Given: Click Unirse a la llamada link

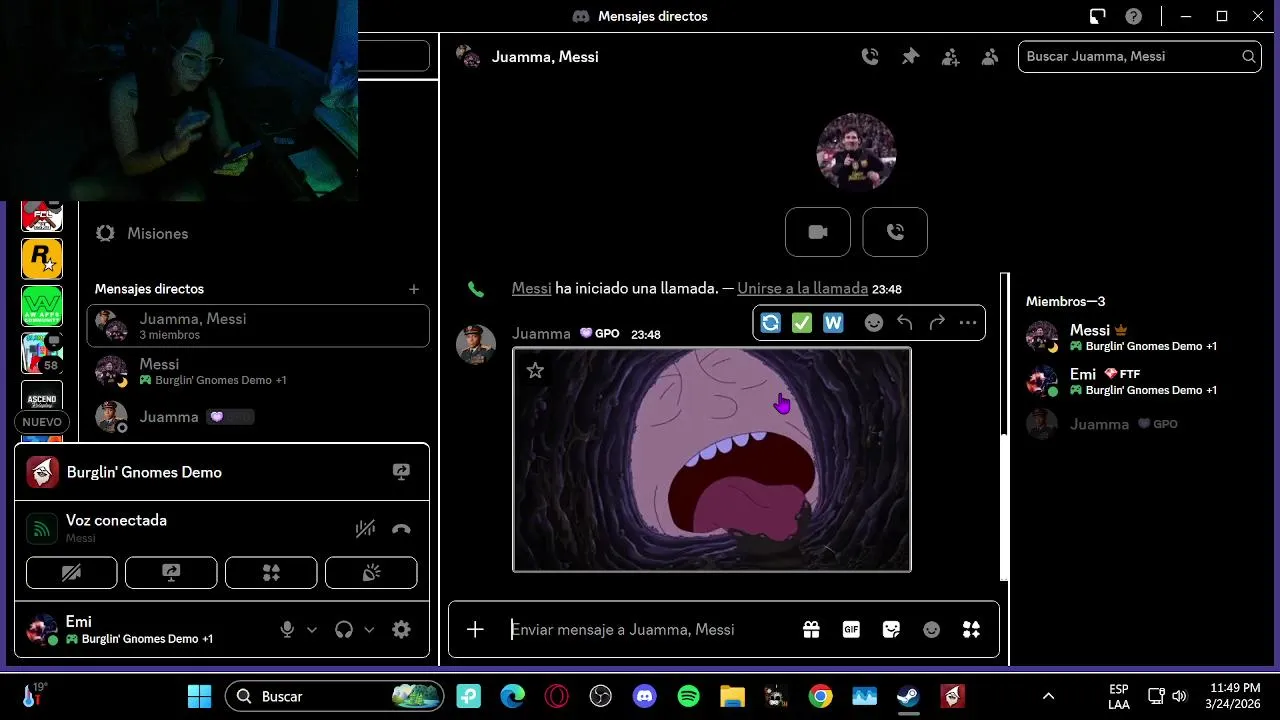Looking at the screenshot, I should point(802,288).
